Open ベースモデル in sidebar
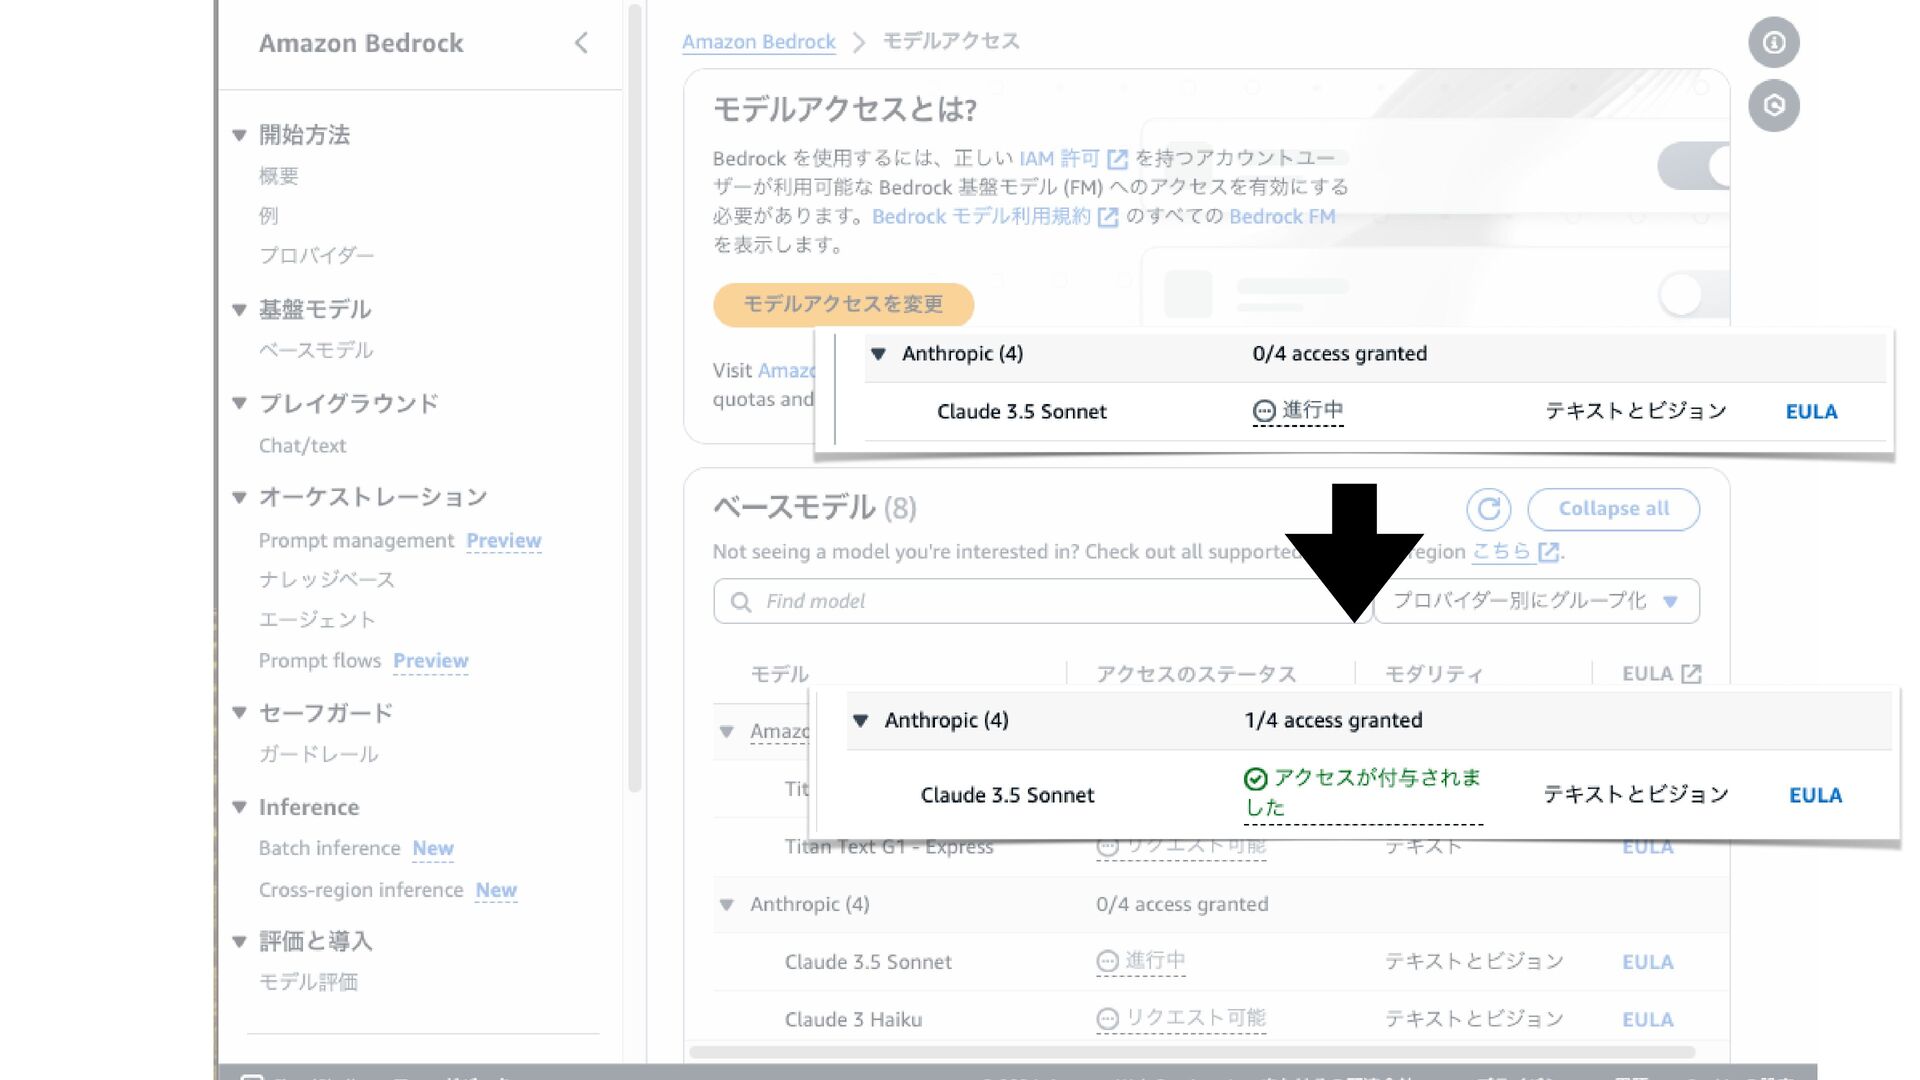 (x=316, y=350)
